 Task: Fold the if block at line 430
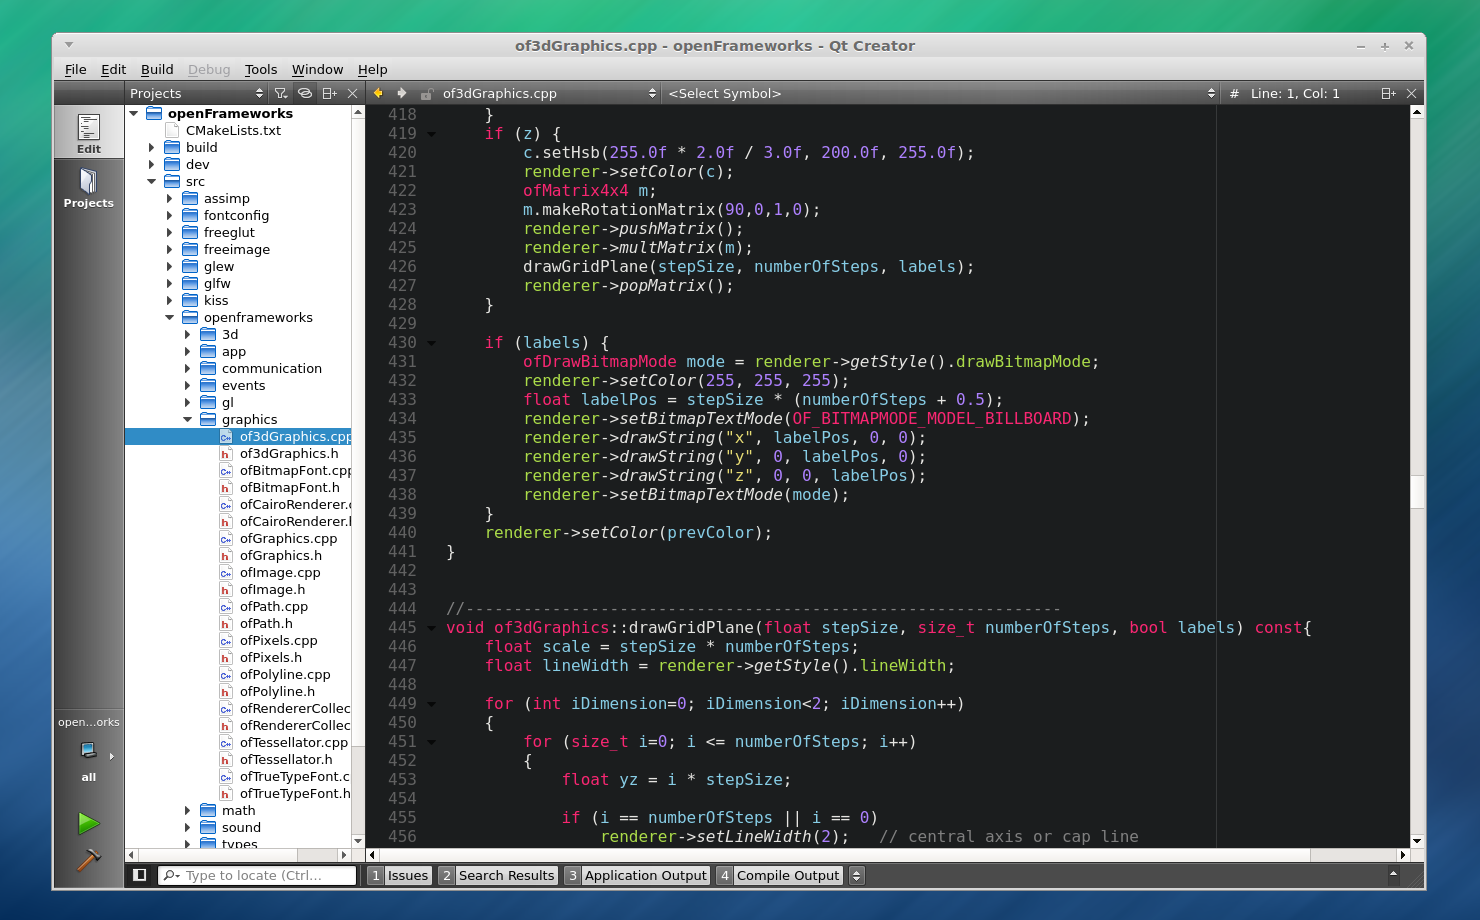click(x=432, y=343)
